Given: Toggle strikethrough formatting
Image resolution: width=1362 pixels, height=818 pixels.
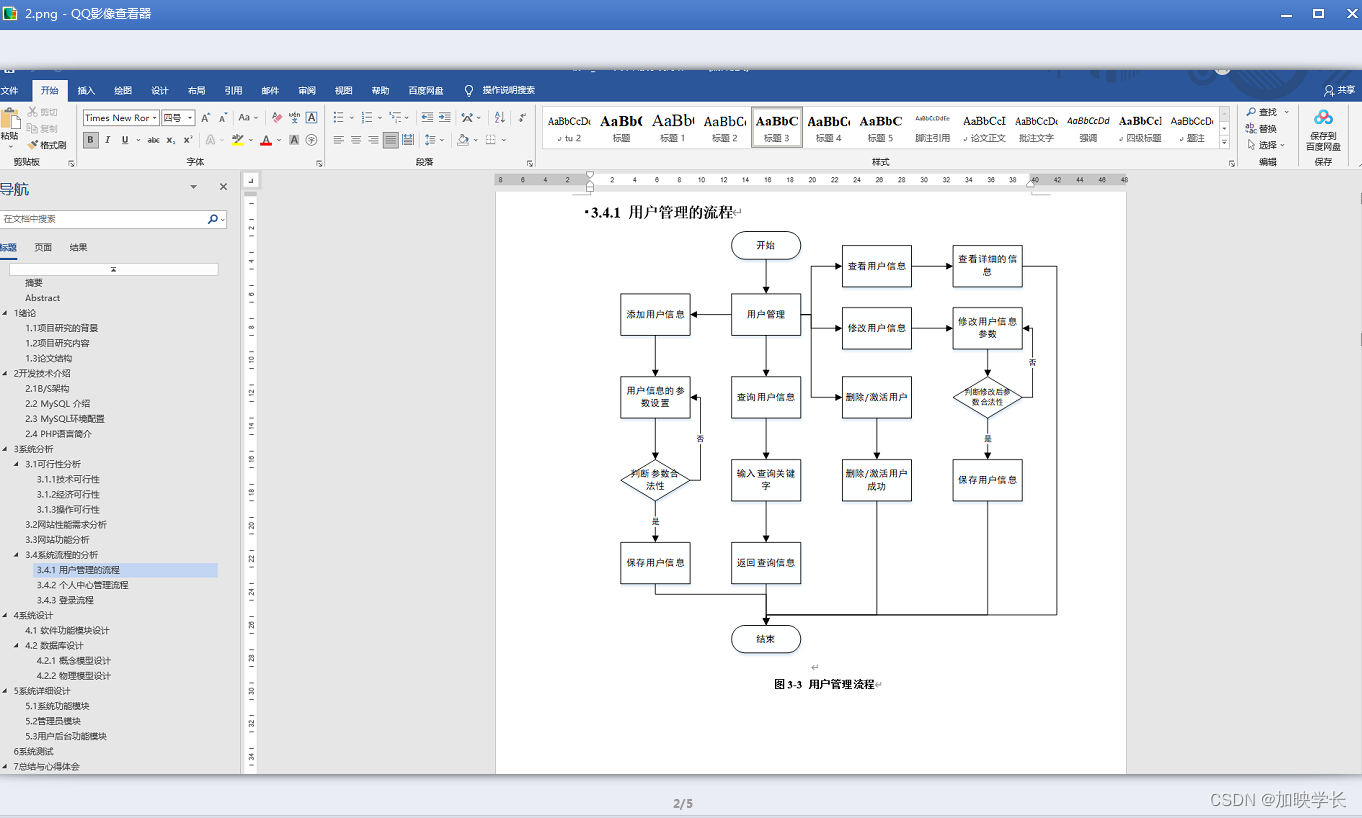Looking at the screenshot, I should 154,139.
